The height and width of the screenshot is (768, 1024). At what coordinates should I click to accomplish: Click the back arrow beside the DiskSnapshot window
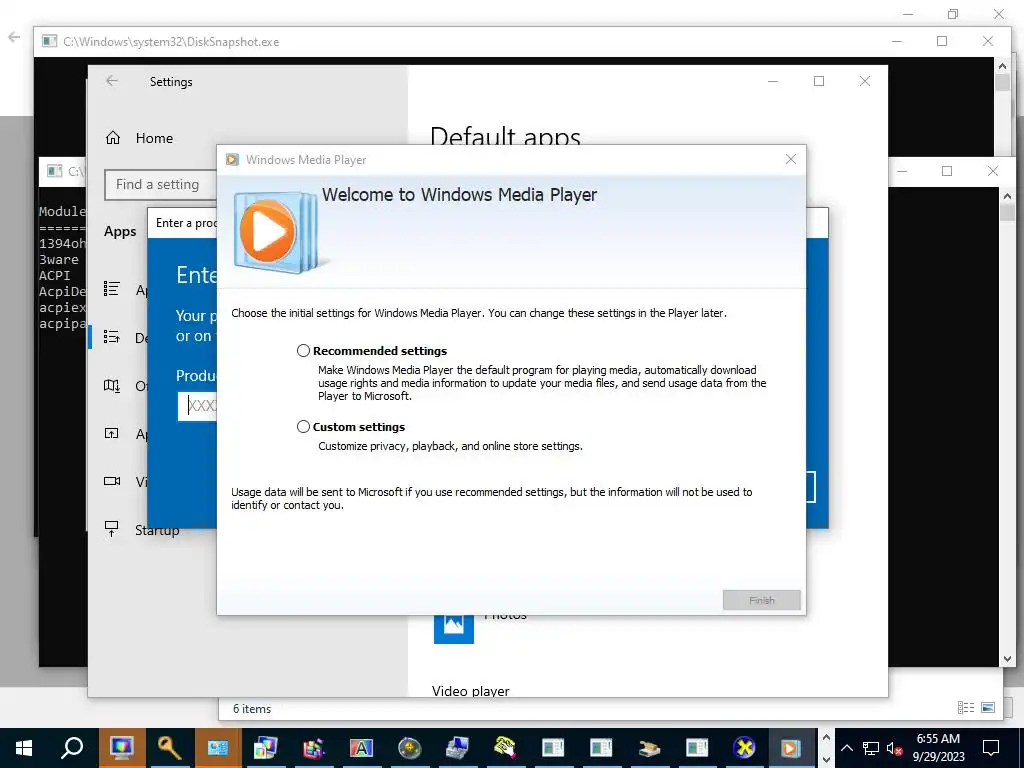14,37
